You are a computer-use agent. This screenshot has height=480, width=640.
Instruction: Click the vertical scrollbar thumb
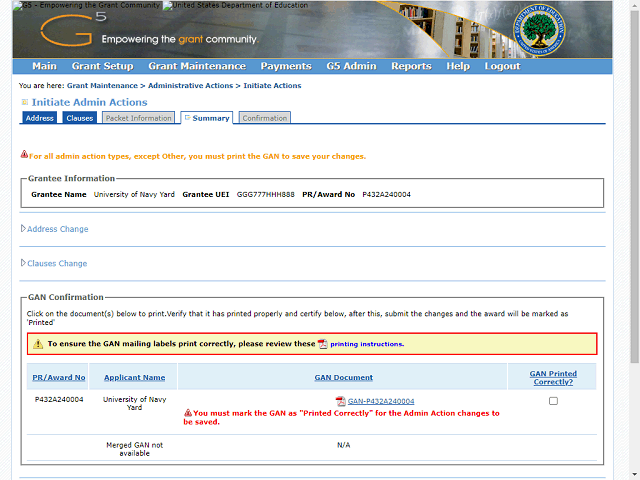pyautogui.click(x=635, y=187)
